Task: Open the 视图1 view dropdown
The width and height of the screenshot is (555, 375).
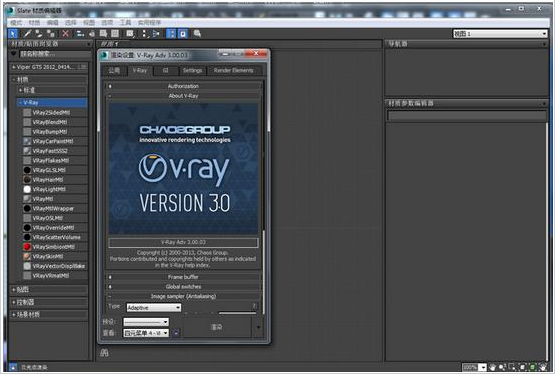Action: coord(500,34)
